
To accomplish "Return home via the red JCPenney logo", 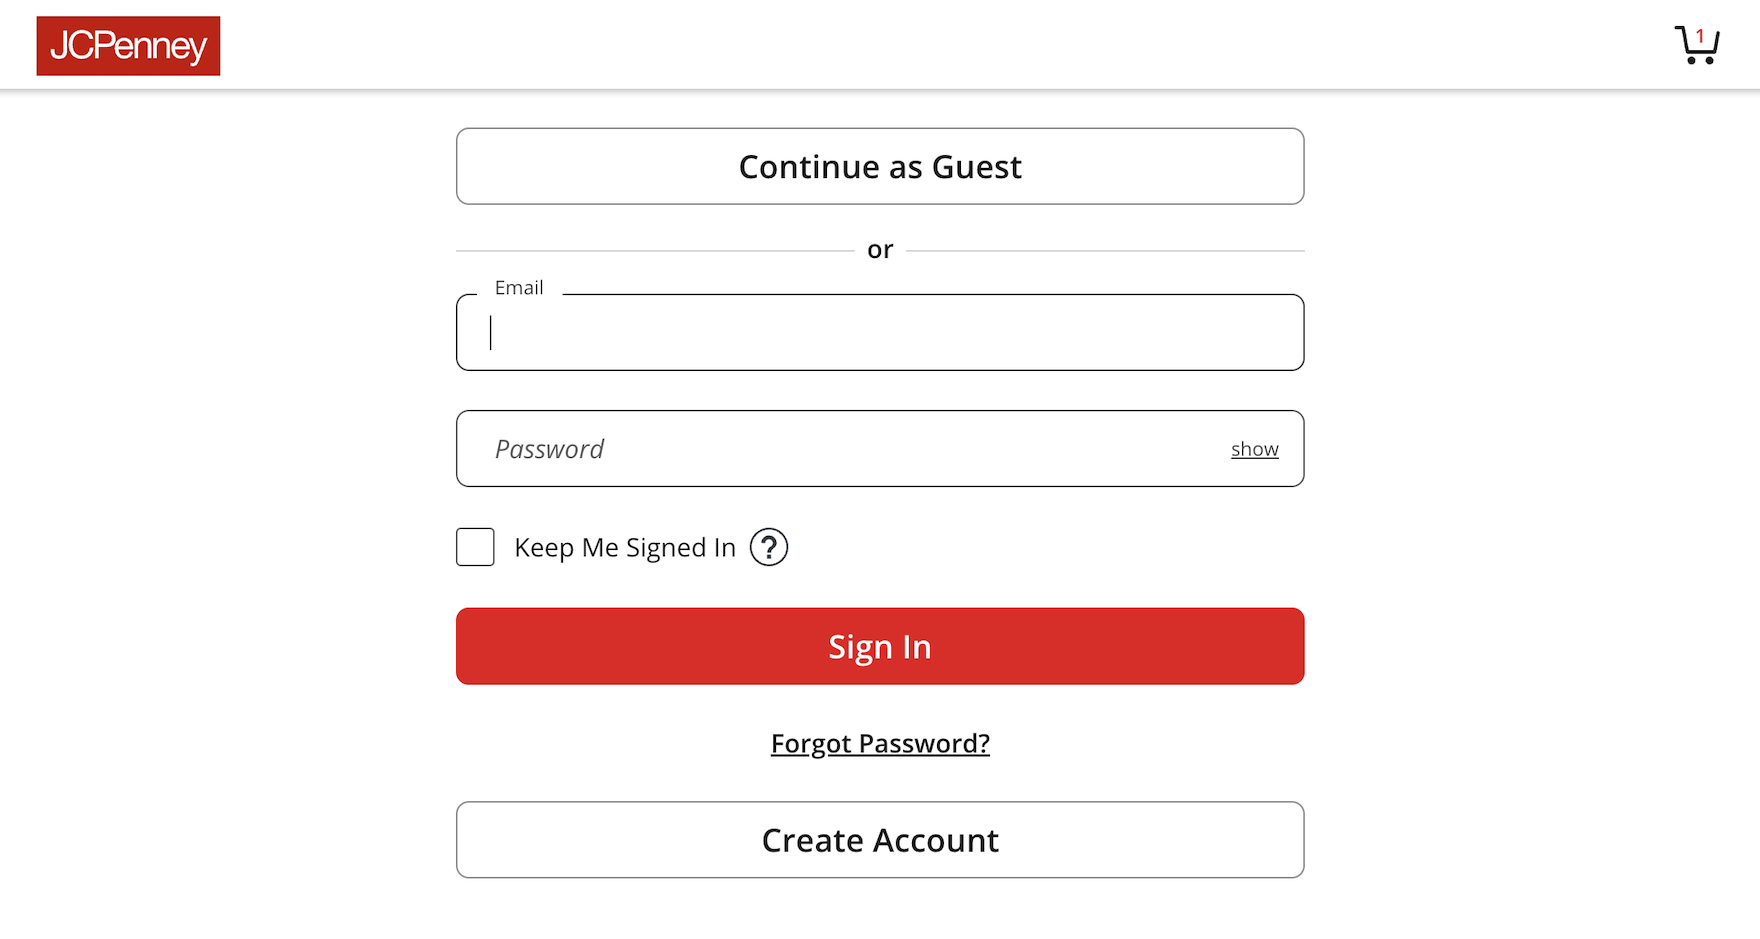I will [x=128, y=46].
